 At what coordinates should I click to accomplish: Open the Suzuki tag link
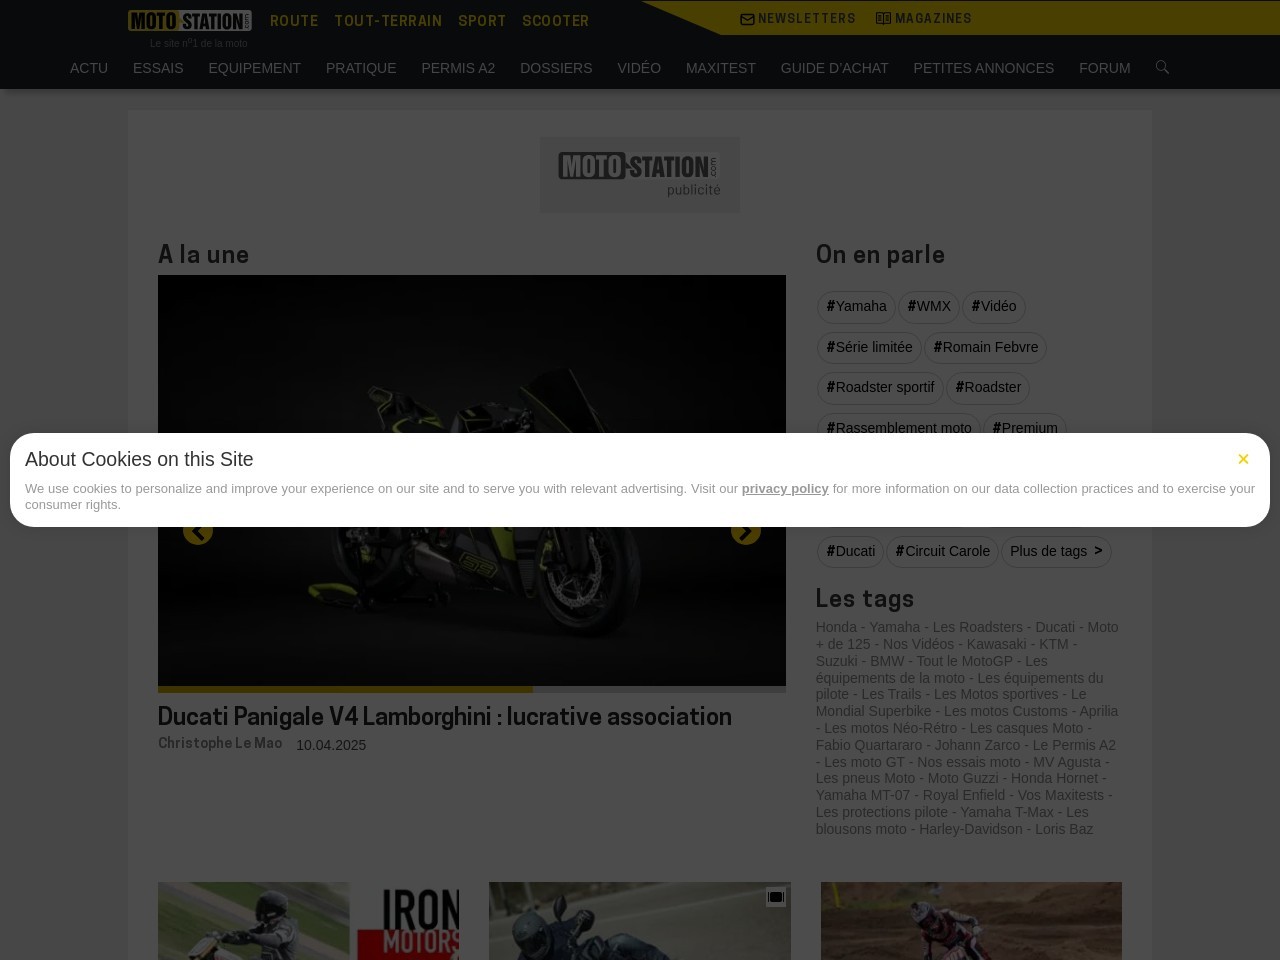836,661
